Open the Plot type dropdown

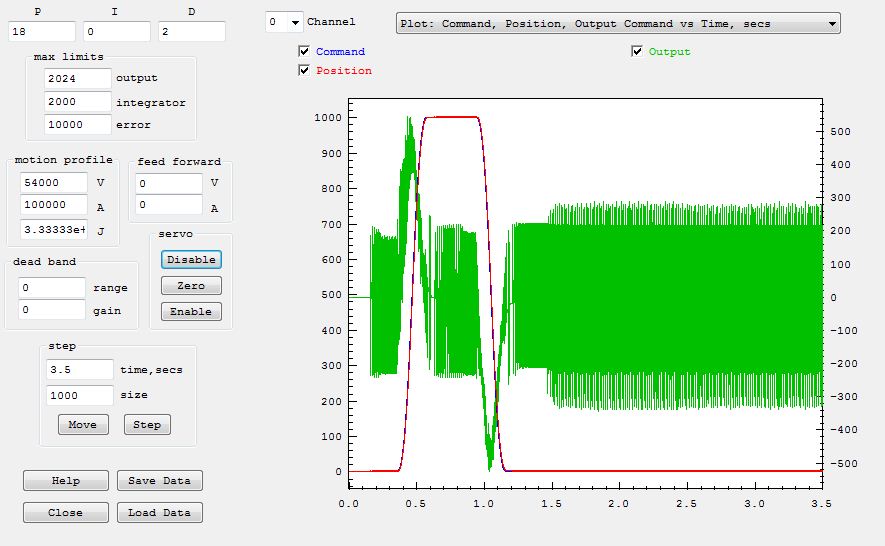[618, 23]
